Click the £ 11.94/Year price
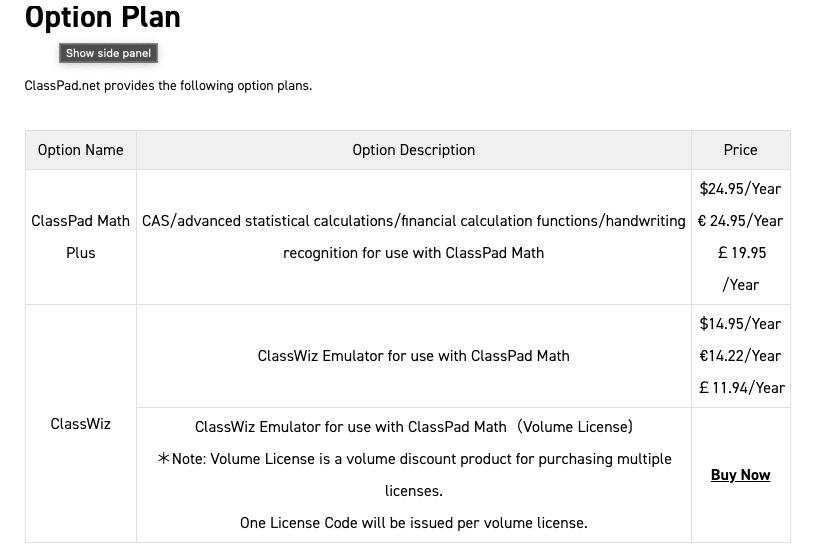 (x=740, y=388)
